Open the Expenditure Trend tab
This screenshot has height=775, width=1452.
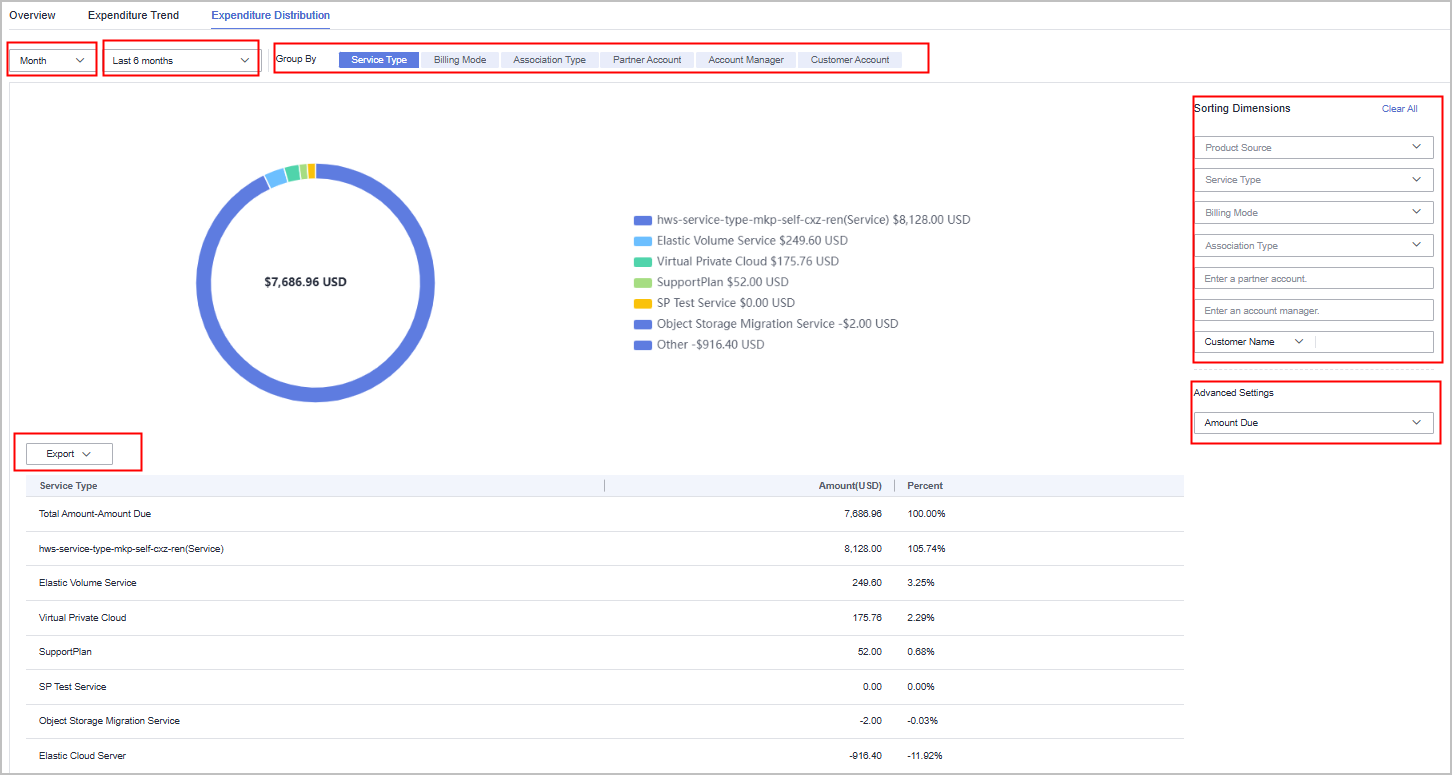coord(133,16)
